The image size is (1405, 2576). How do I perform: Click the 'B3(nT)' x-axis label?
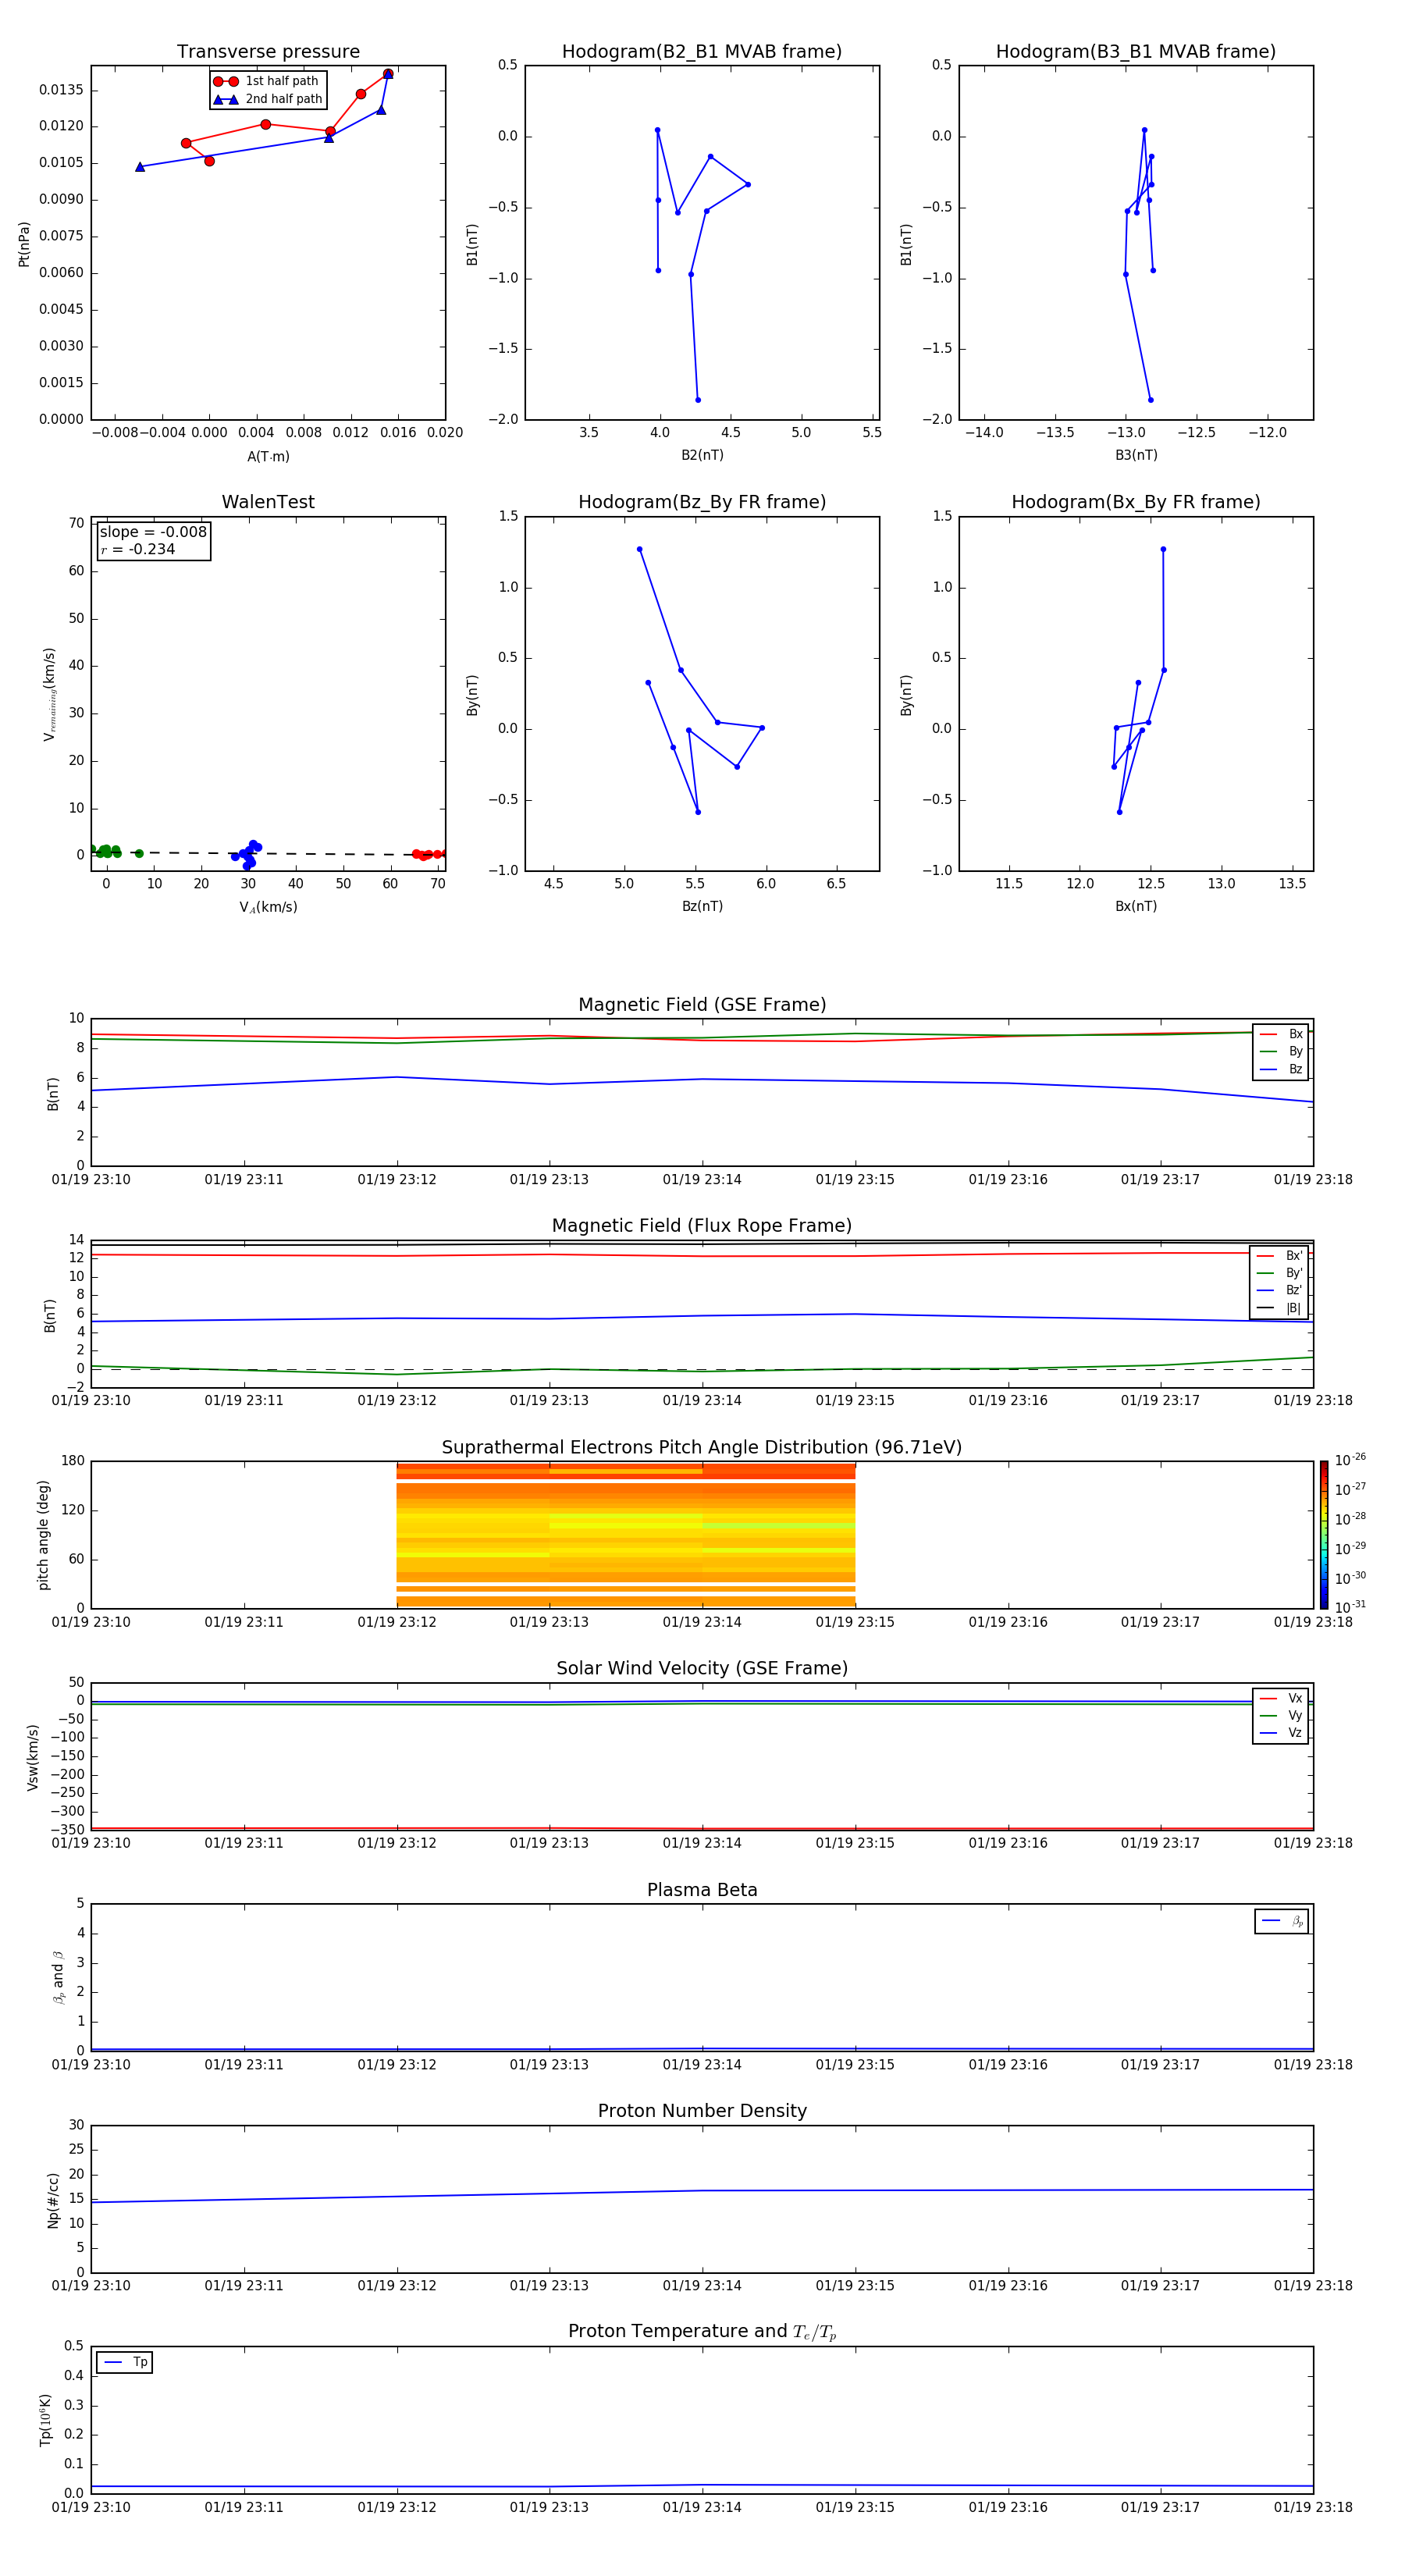point(1136,455)
